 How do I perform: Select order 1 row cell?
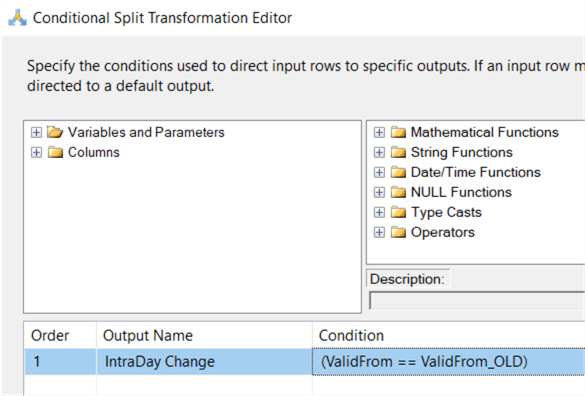(x=60, y=362)
